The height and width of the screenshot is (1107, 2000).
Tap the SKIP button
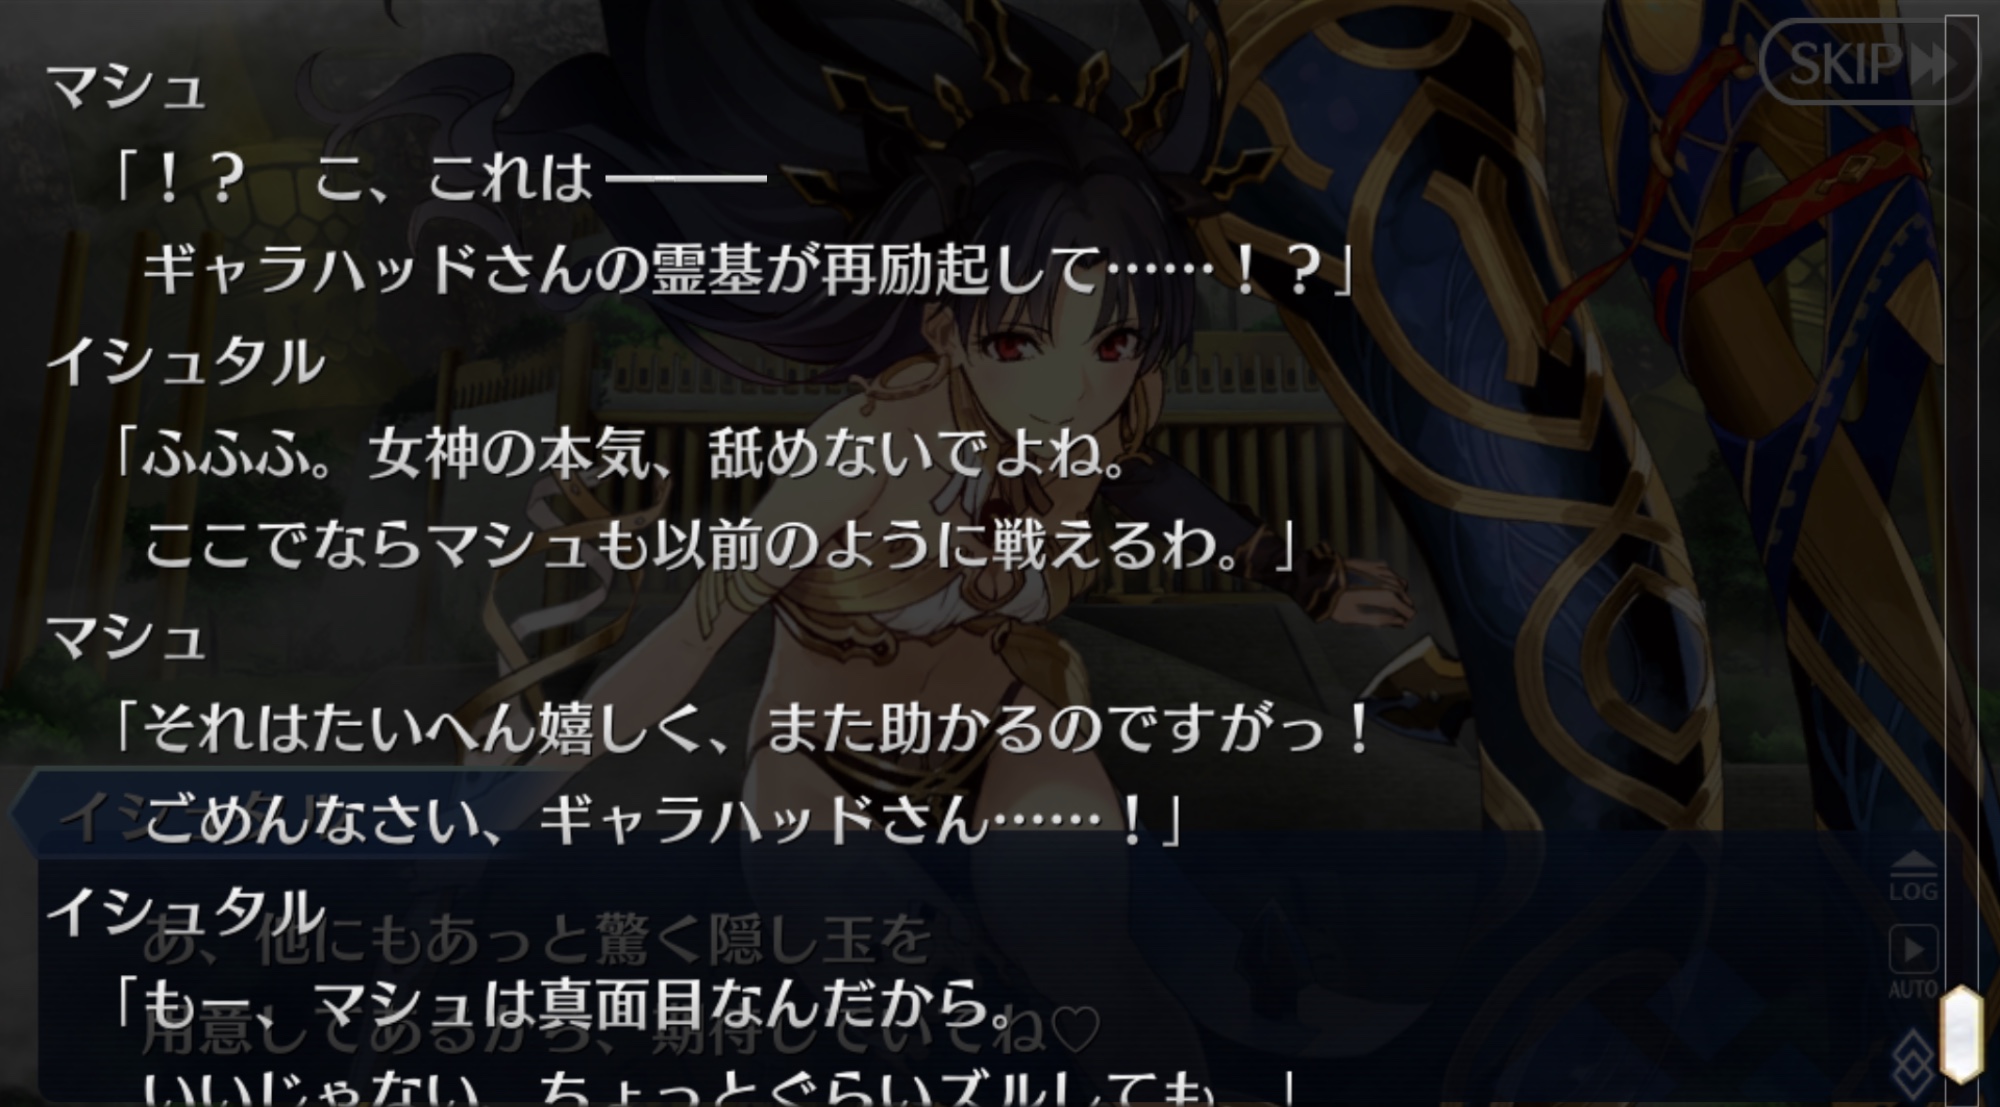(x=1867, y=63)
